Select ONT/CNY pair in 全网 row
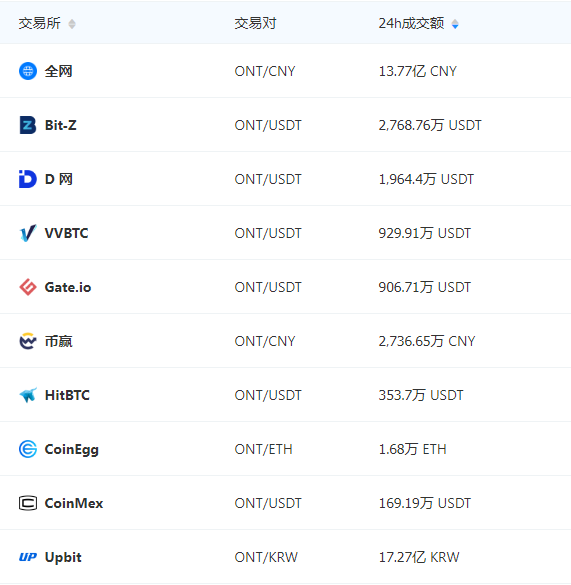This screenshot has height=585, width=571. click(265, 71)
